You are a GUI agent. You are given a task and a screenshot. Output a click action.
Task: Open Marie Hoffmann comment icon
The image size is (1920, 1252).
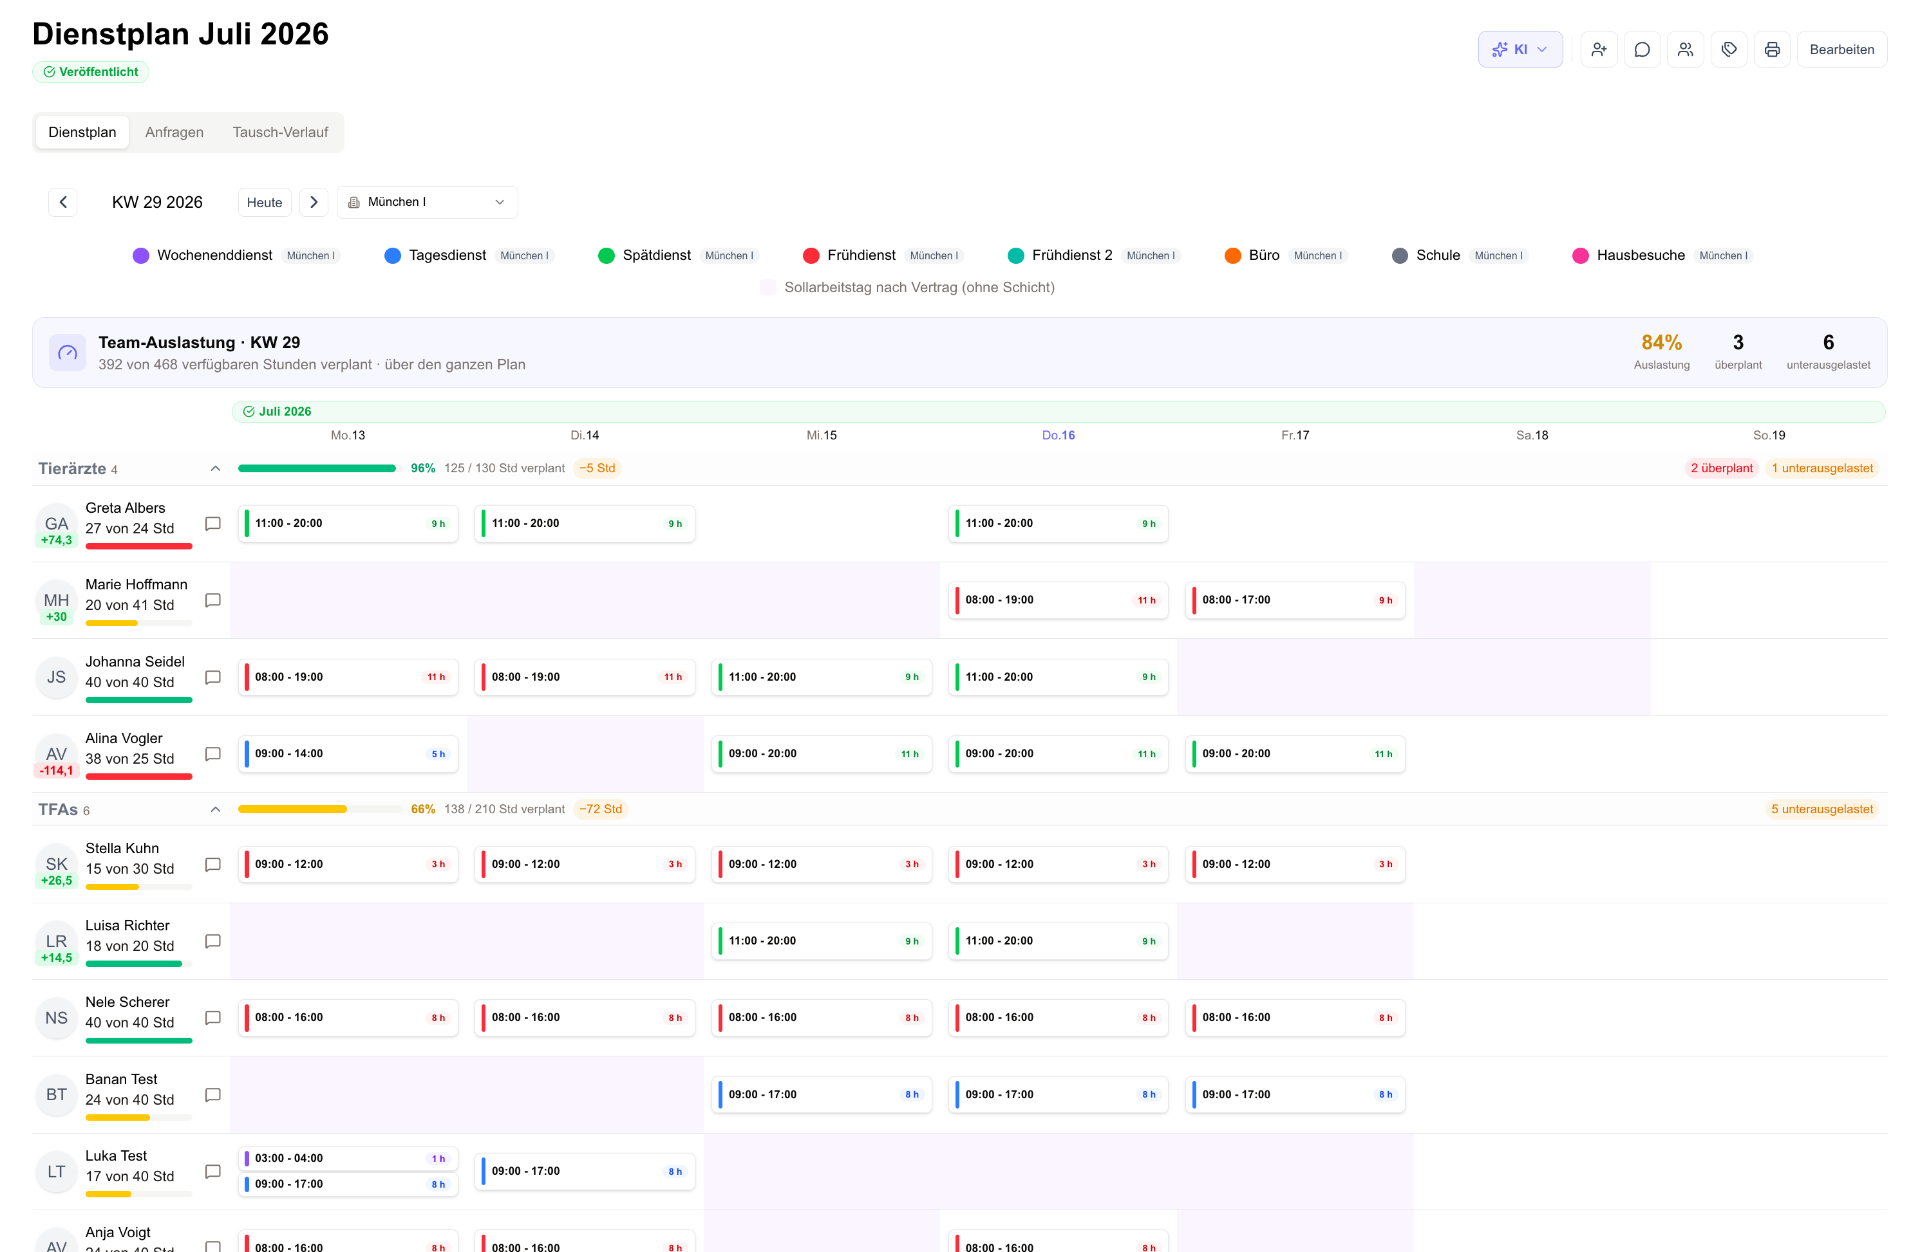[213, 601]
